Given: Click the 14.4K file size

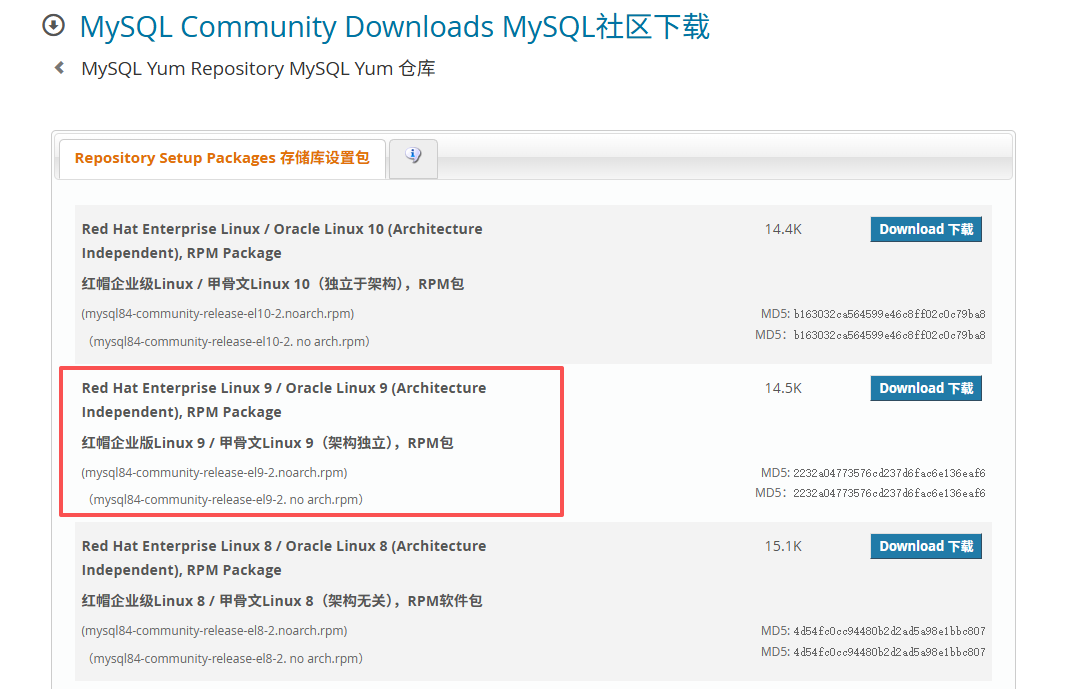Looking at the screenshot, I should click(x=783, y=229).
